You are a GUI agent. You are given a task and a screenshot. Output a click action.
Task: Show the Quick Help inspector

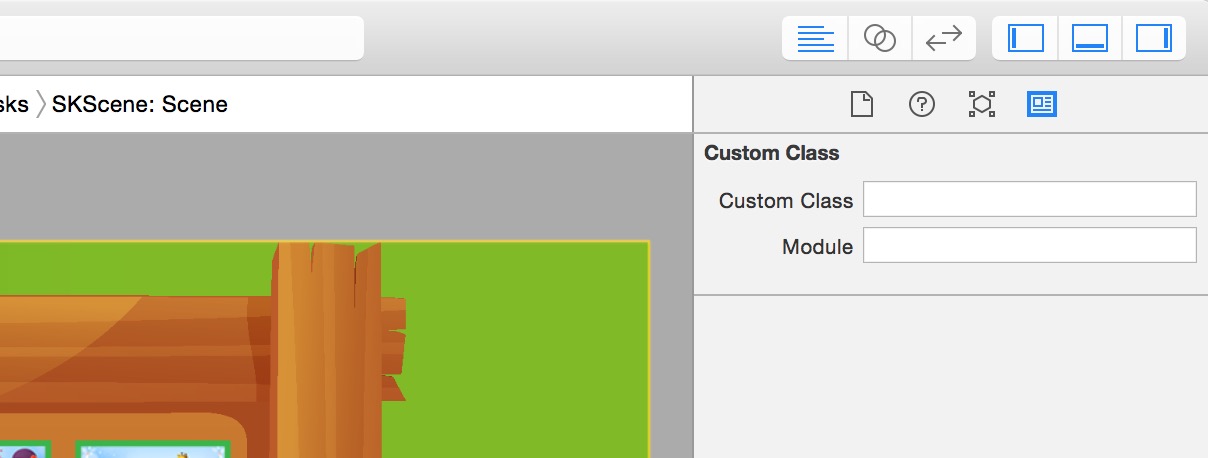tap(922, 104)
